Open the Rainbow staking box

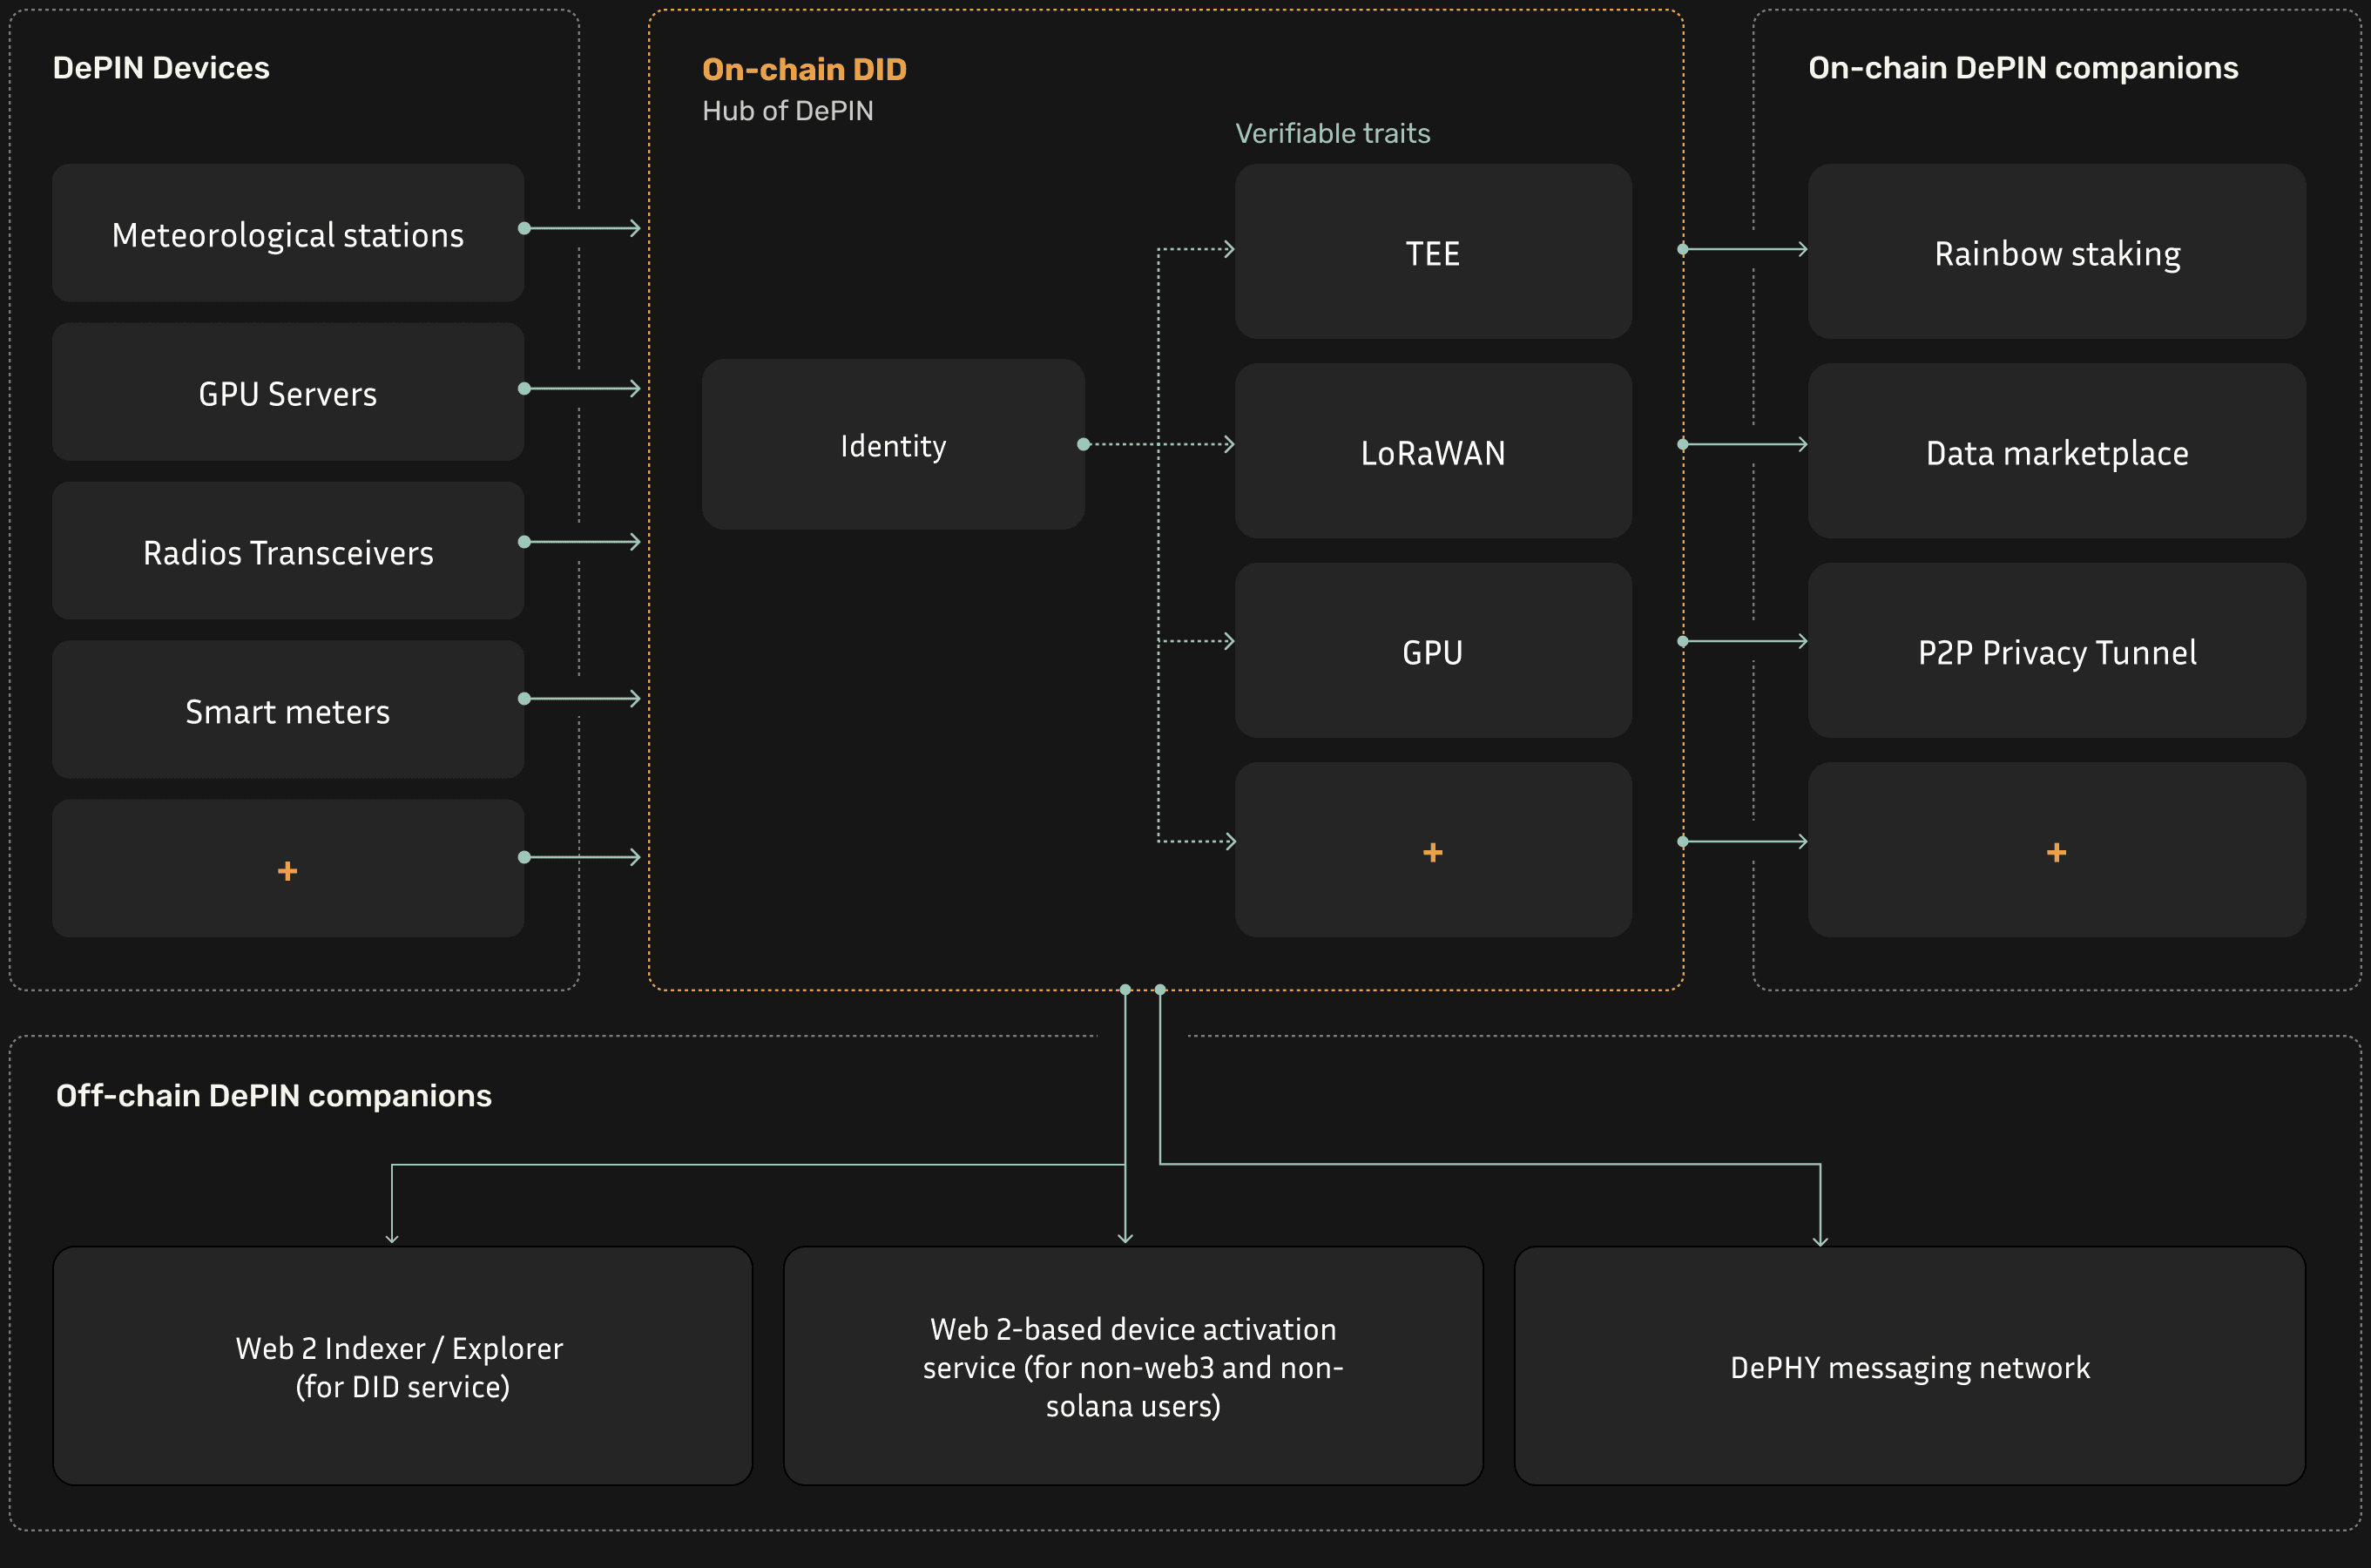coord(2057,251)
